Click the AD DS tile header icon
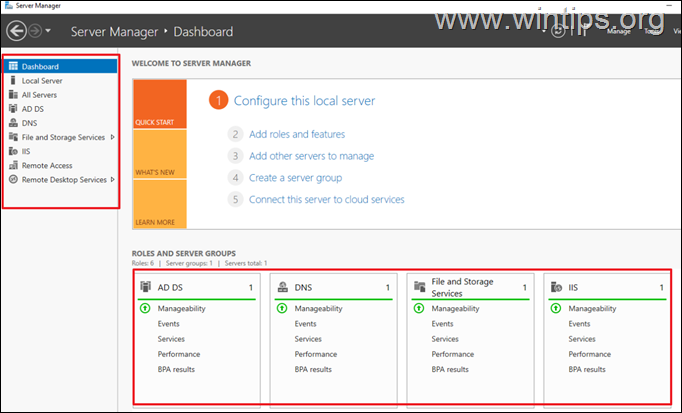The width and height of the screenshot is (682, 413). click(146, 288)
